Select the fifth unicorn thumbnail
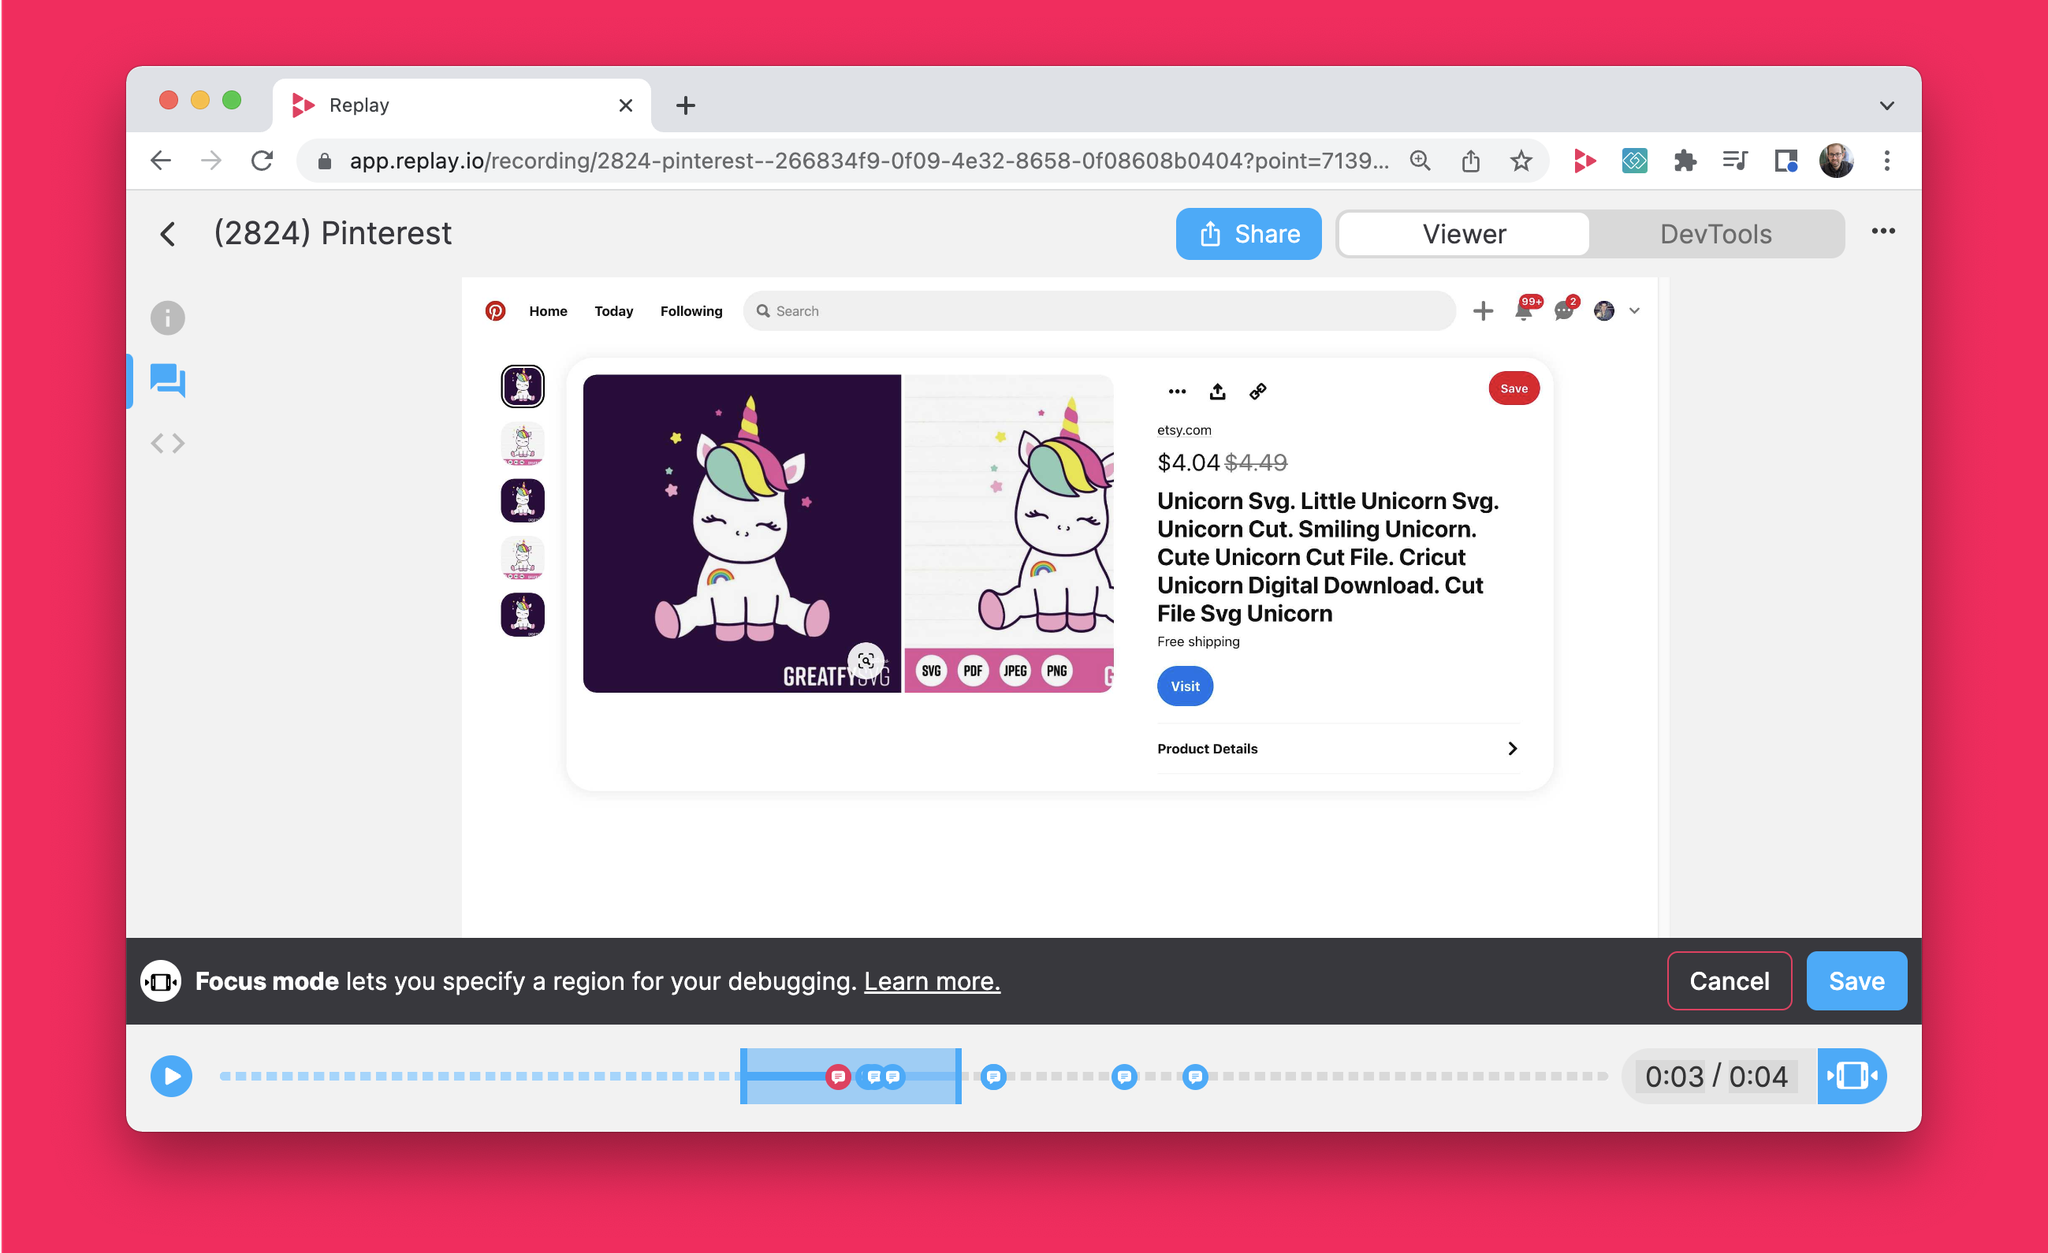 point(522,614)
